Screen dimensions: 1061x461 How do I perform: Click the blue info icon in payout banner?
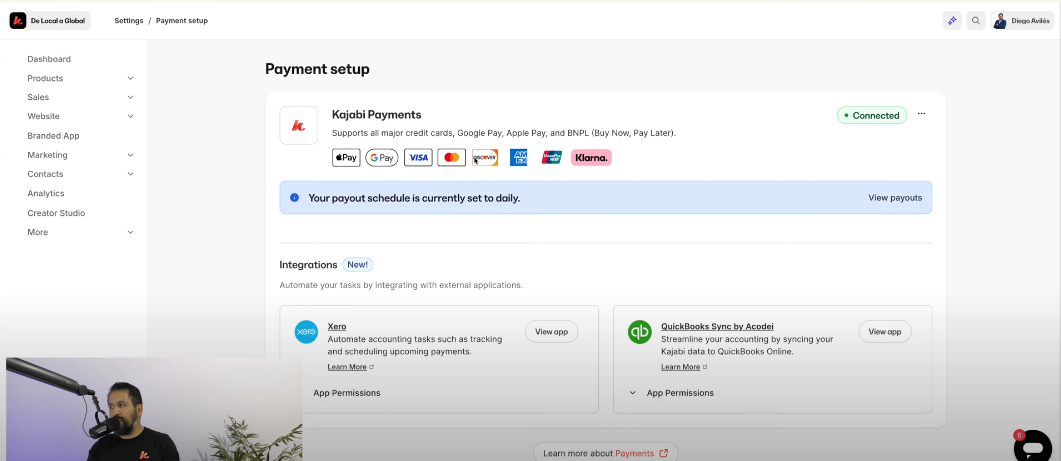294,198
